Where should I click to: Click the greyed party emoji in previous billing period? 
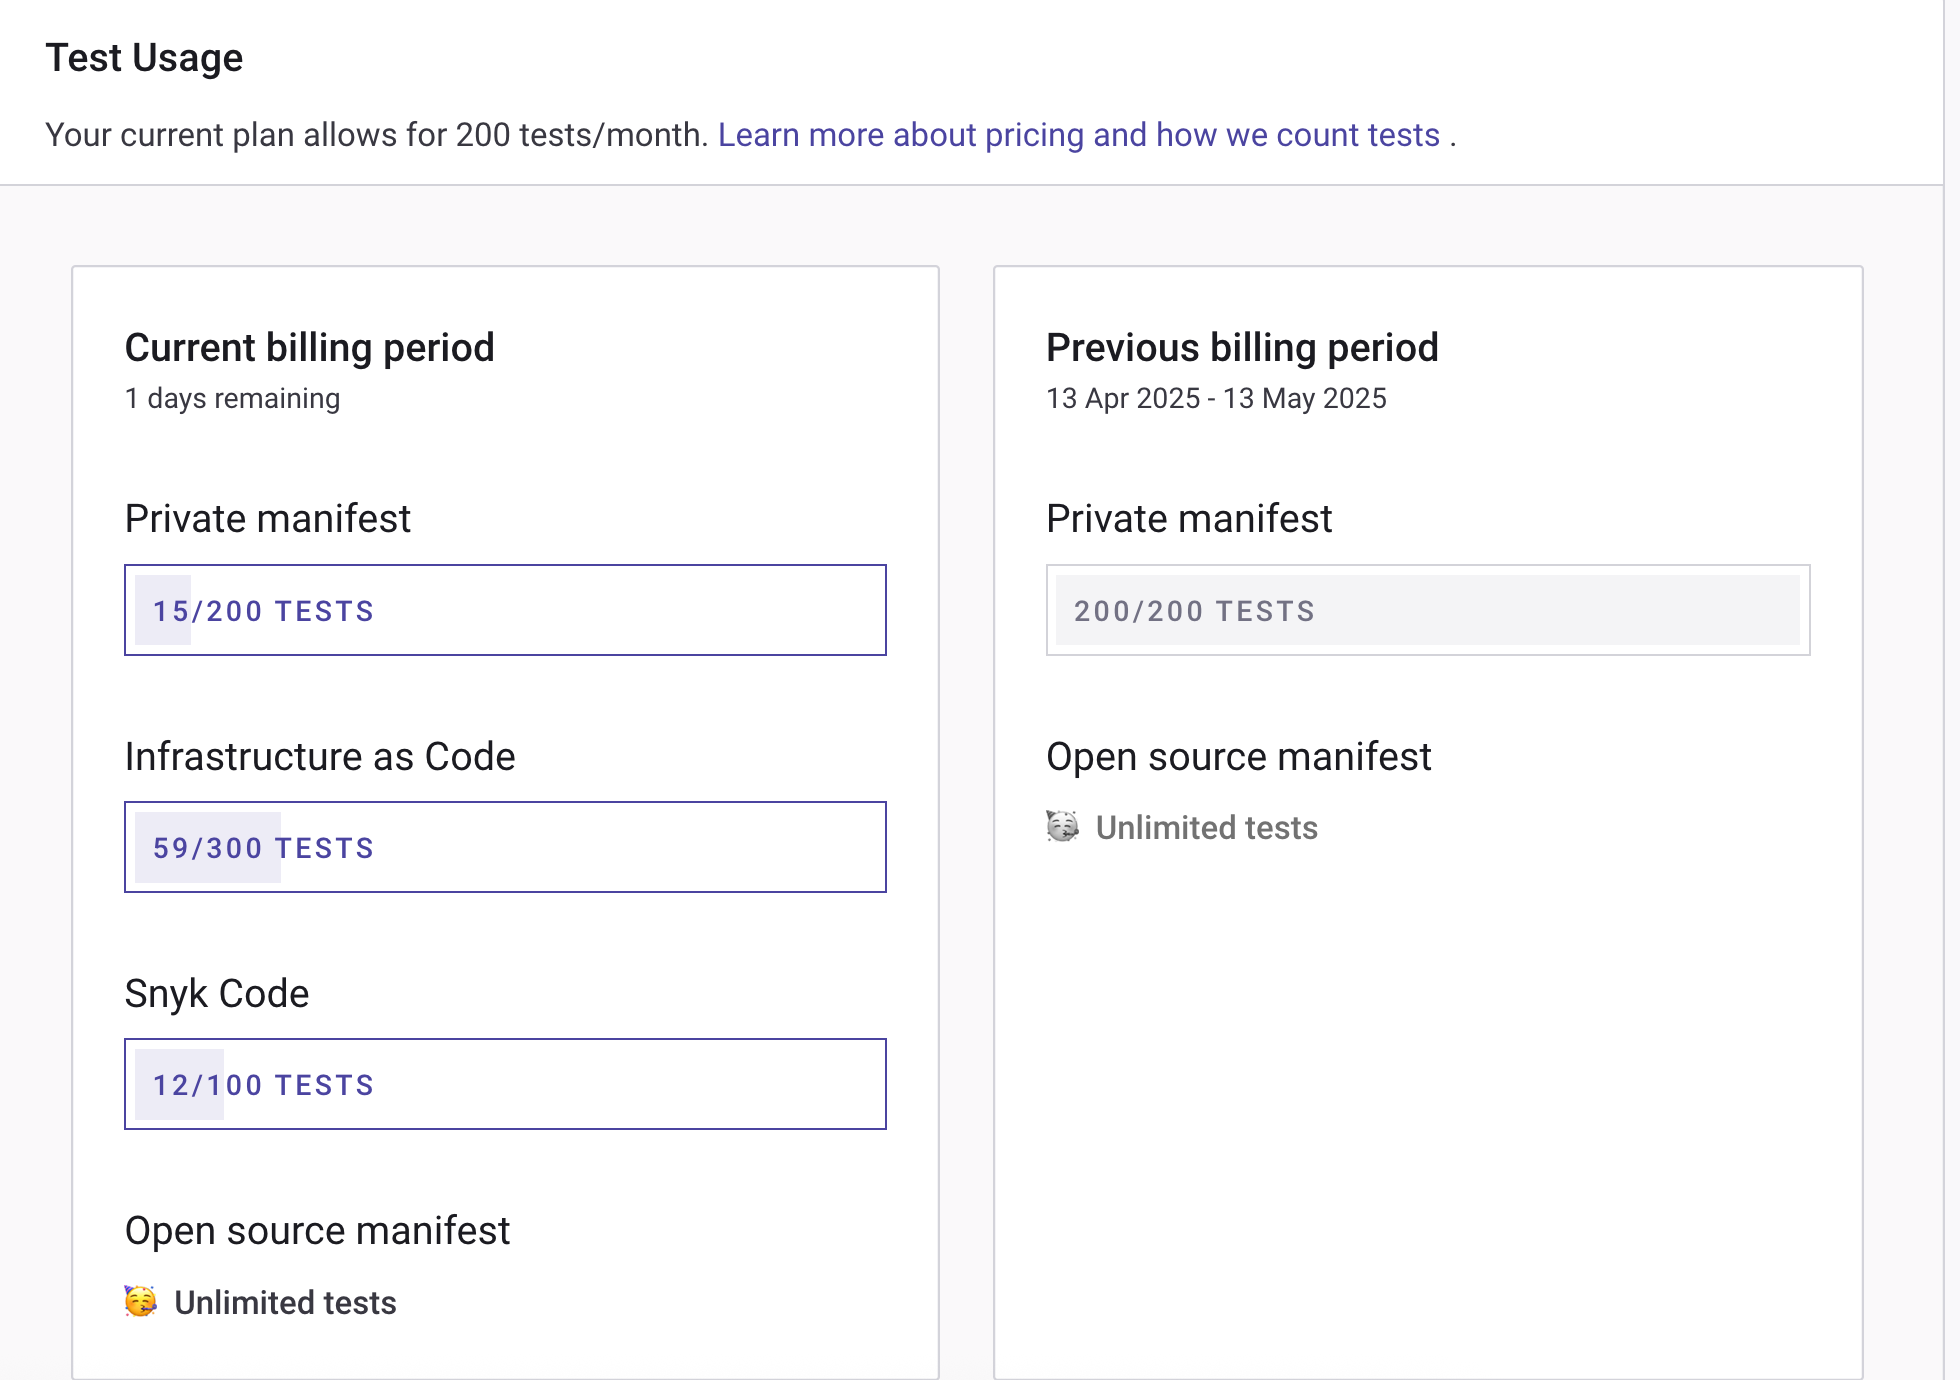(x=1062, y=826)
